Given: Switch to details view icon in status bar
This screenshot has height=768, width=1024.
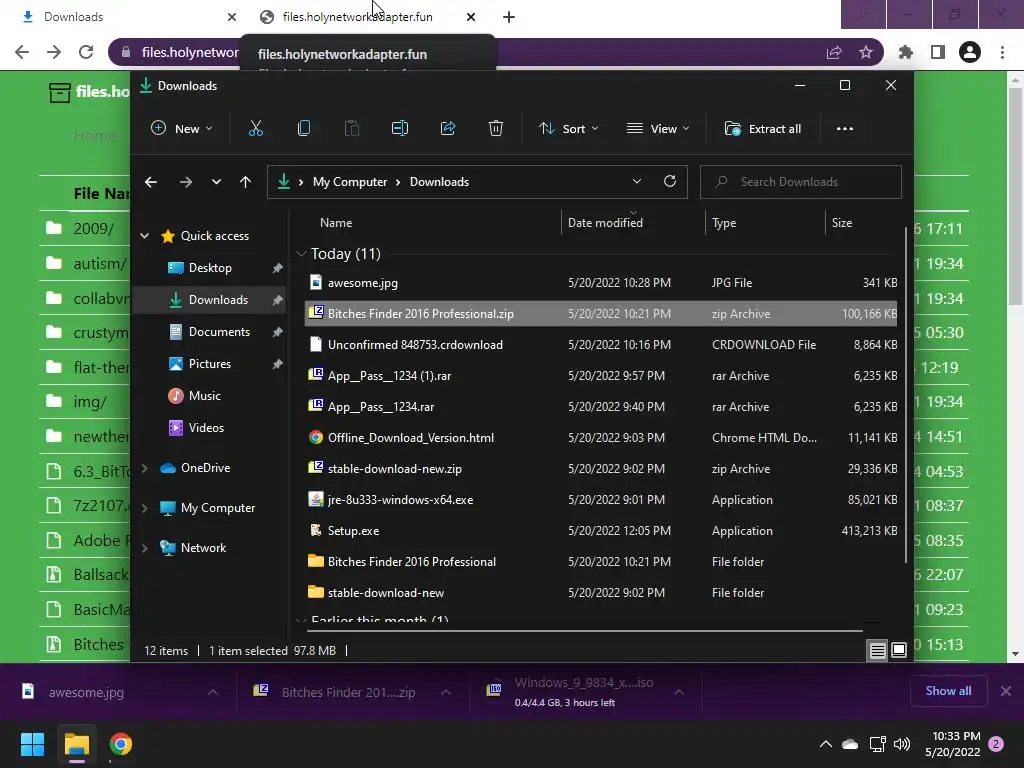Looking at the screenshot, I should point(877,650).
